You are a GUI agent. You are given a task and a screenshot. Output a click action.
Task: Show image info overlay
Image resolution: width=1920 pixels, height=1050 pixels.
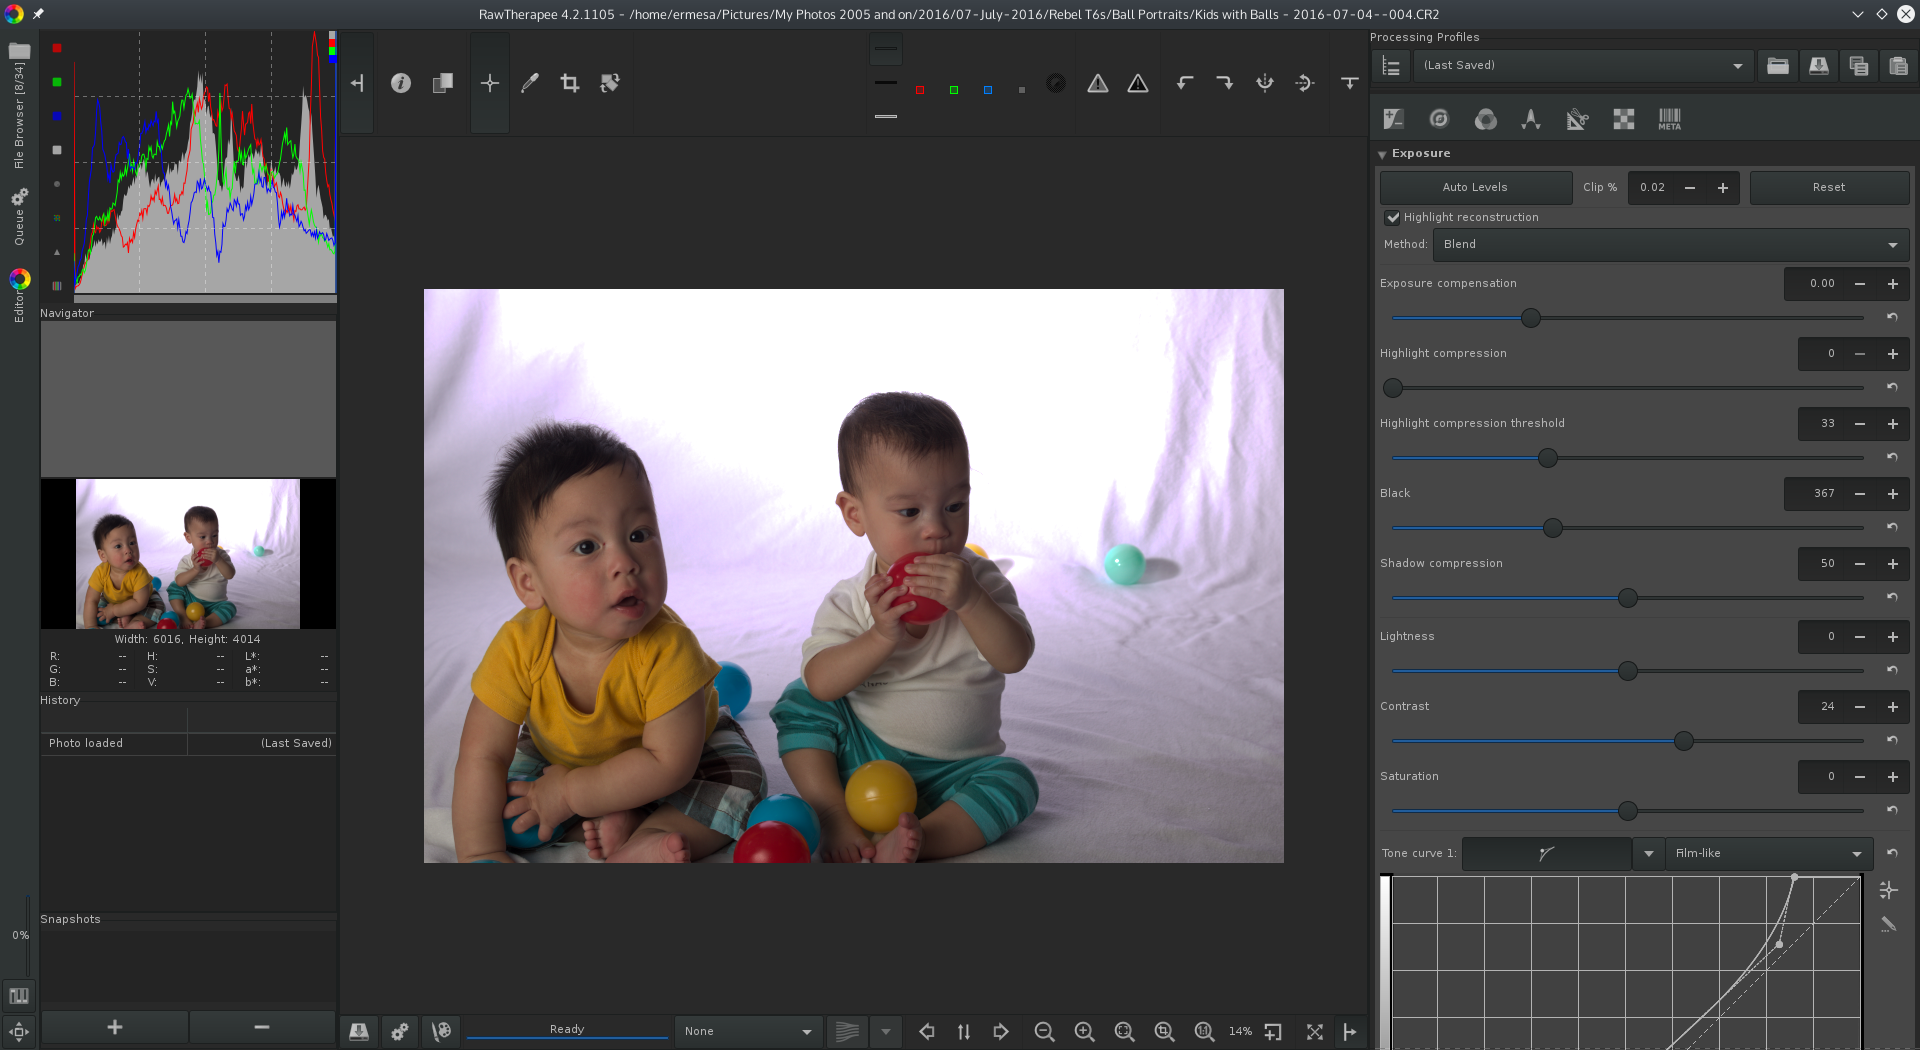(400, 84)
